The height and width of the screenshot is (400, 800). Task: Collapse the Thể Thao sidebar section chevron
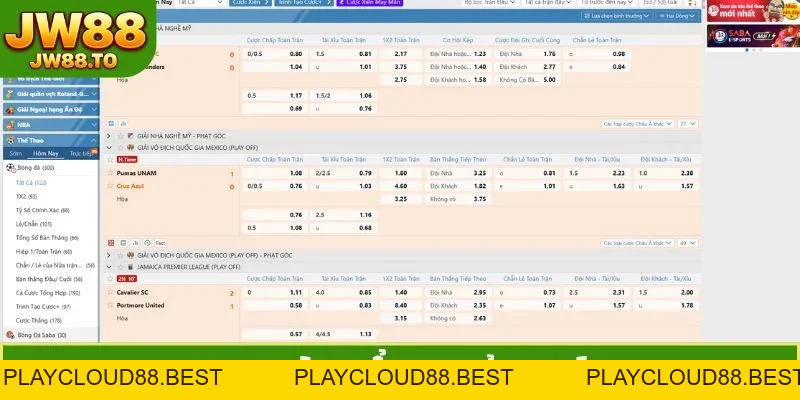(x=94, y=140)
